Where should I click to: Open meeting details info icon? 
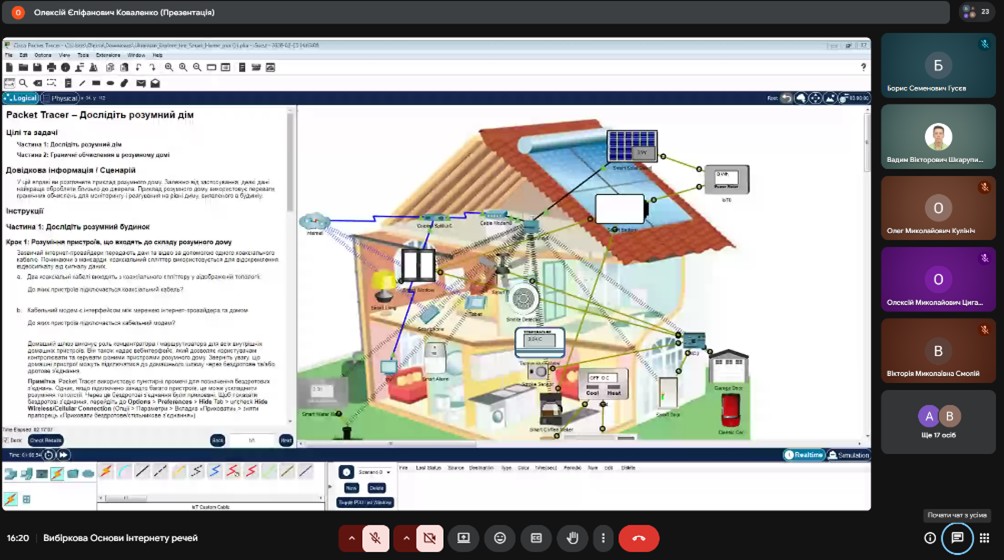[x=930, y=538]
